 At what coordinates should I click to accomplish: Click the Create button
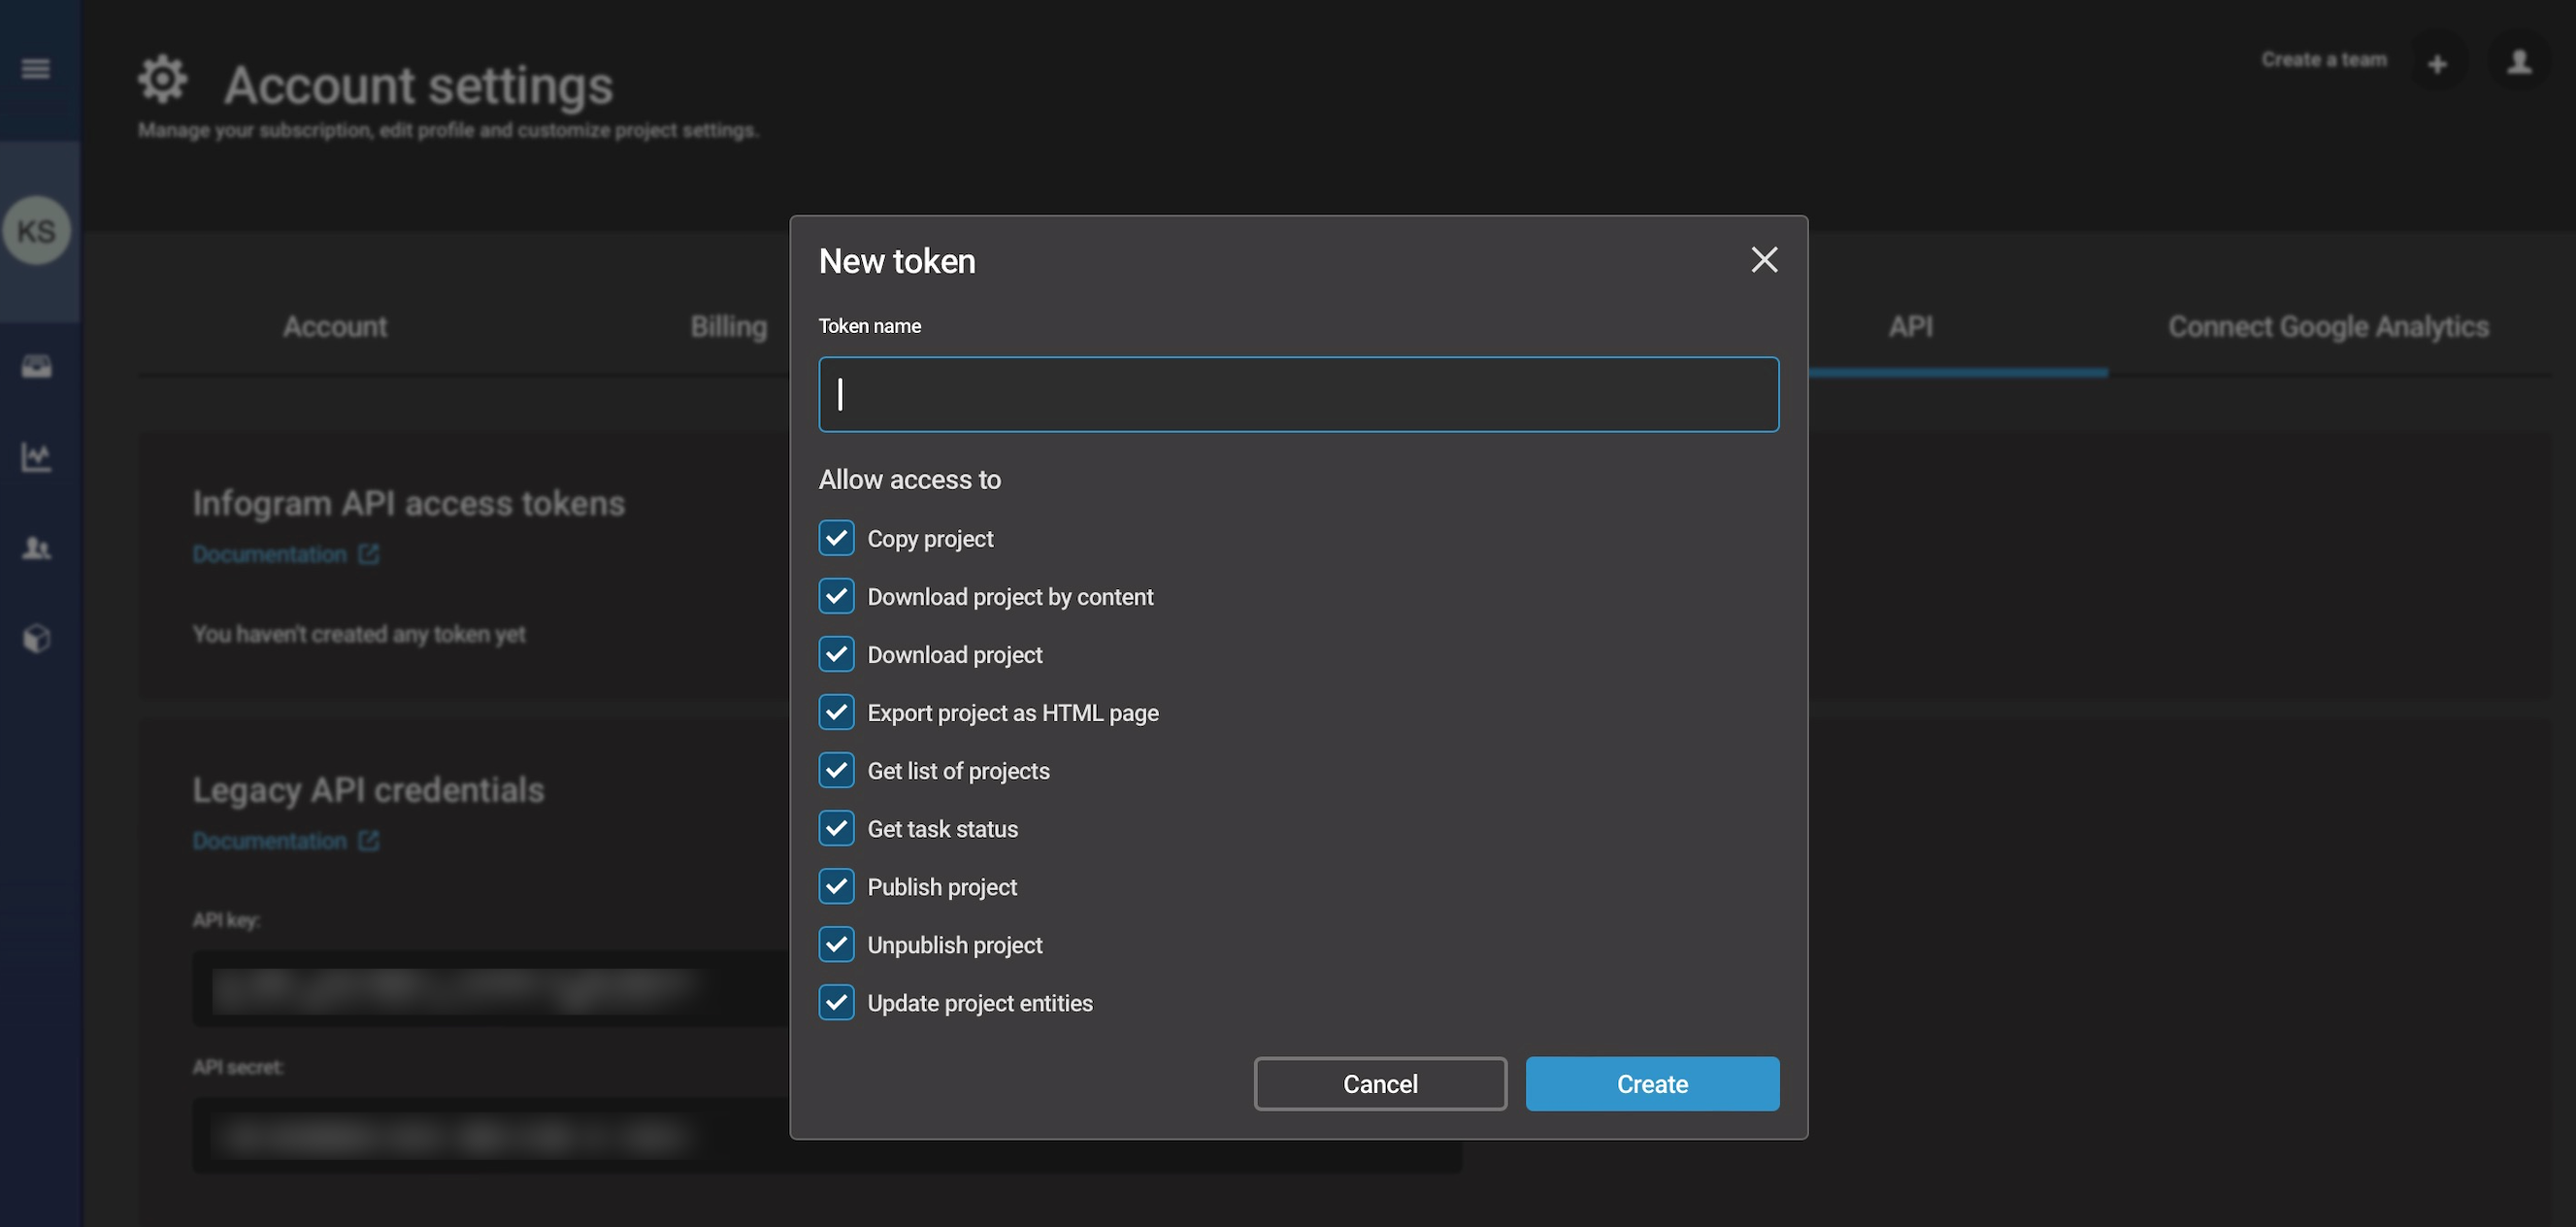tap(1652, 1084)
